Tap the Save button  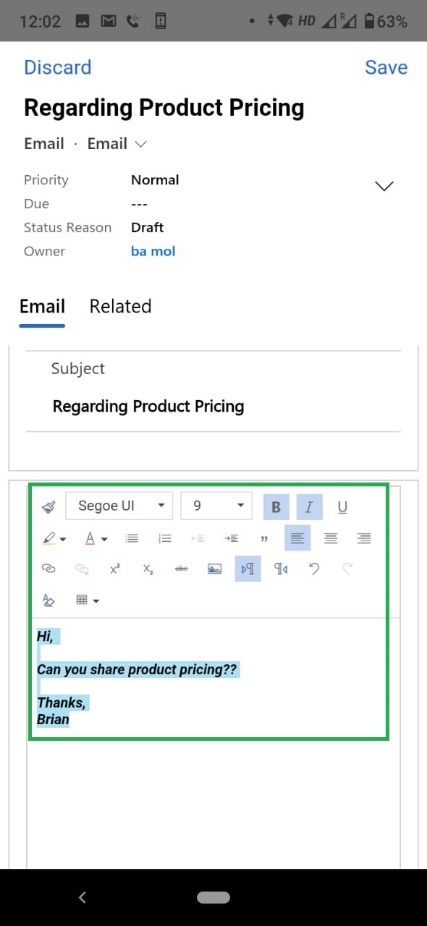tap(386, 67)
